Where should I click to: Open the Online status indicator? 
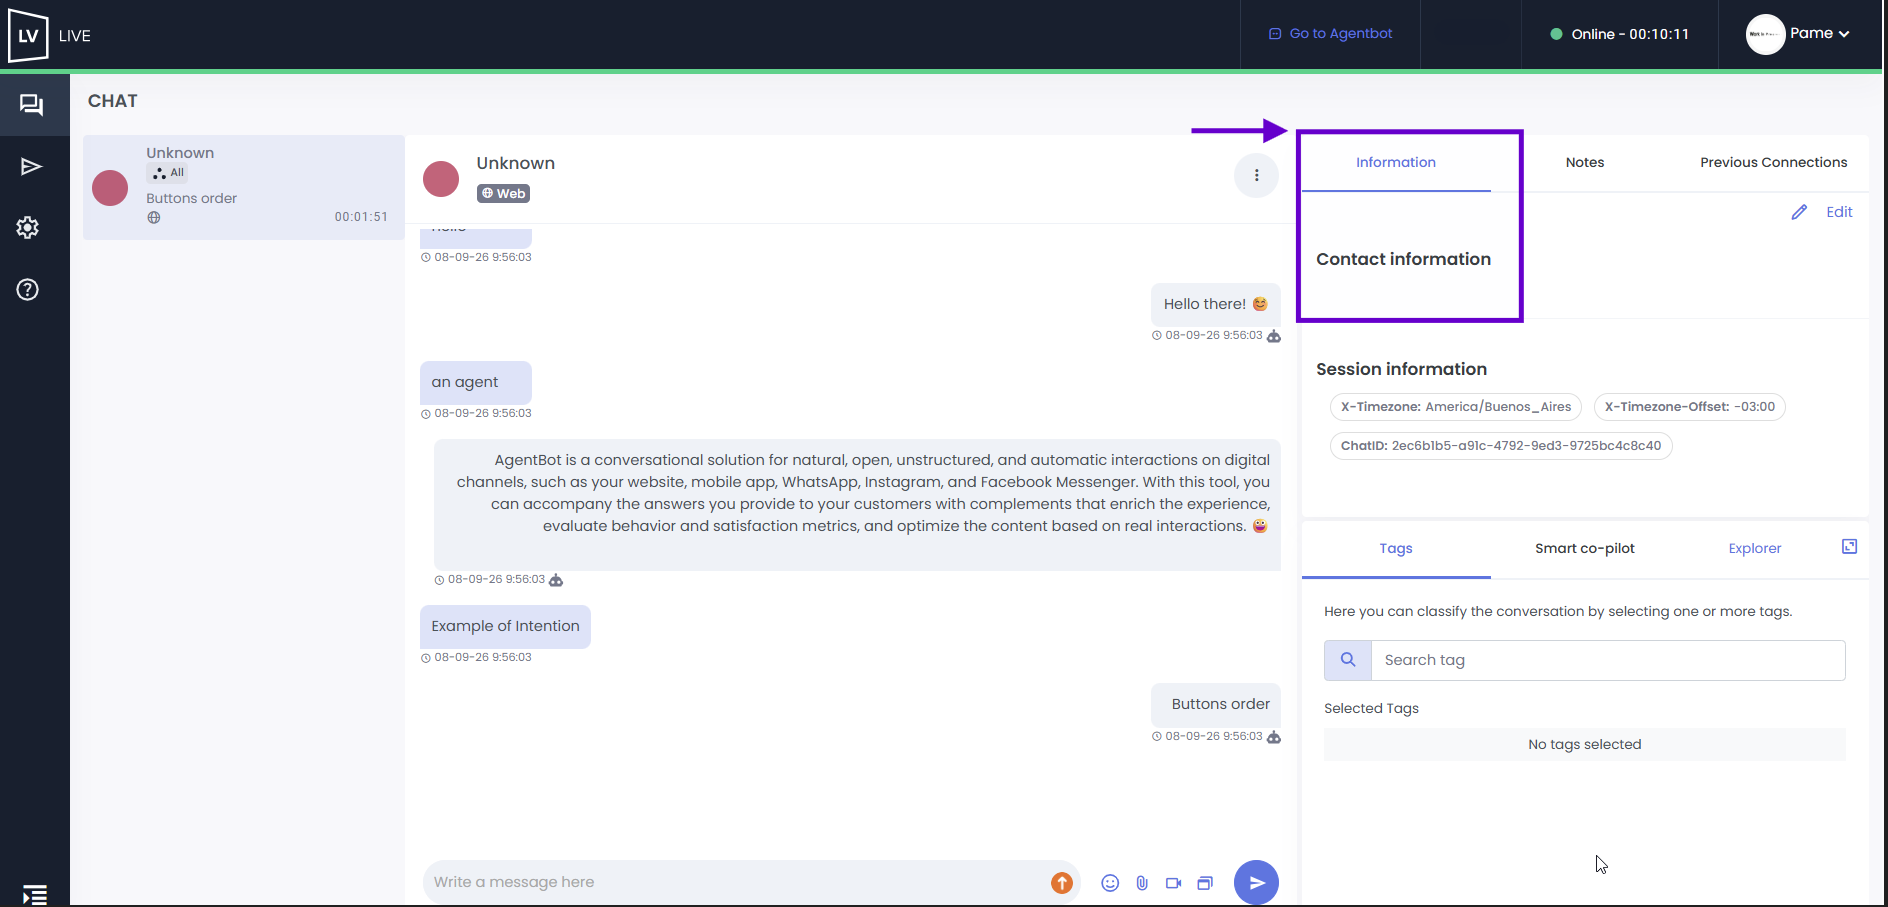click(x=1620, y=34)
